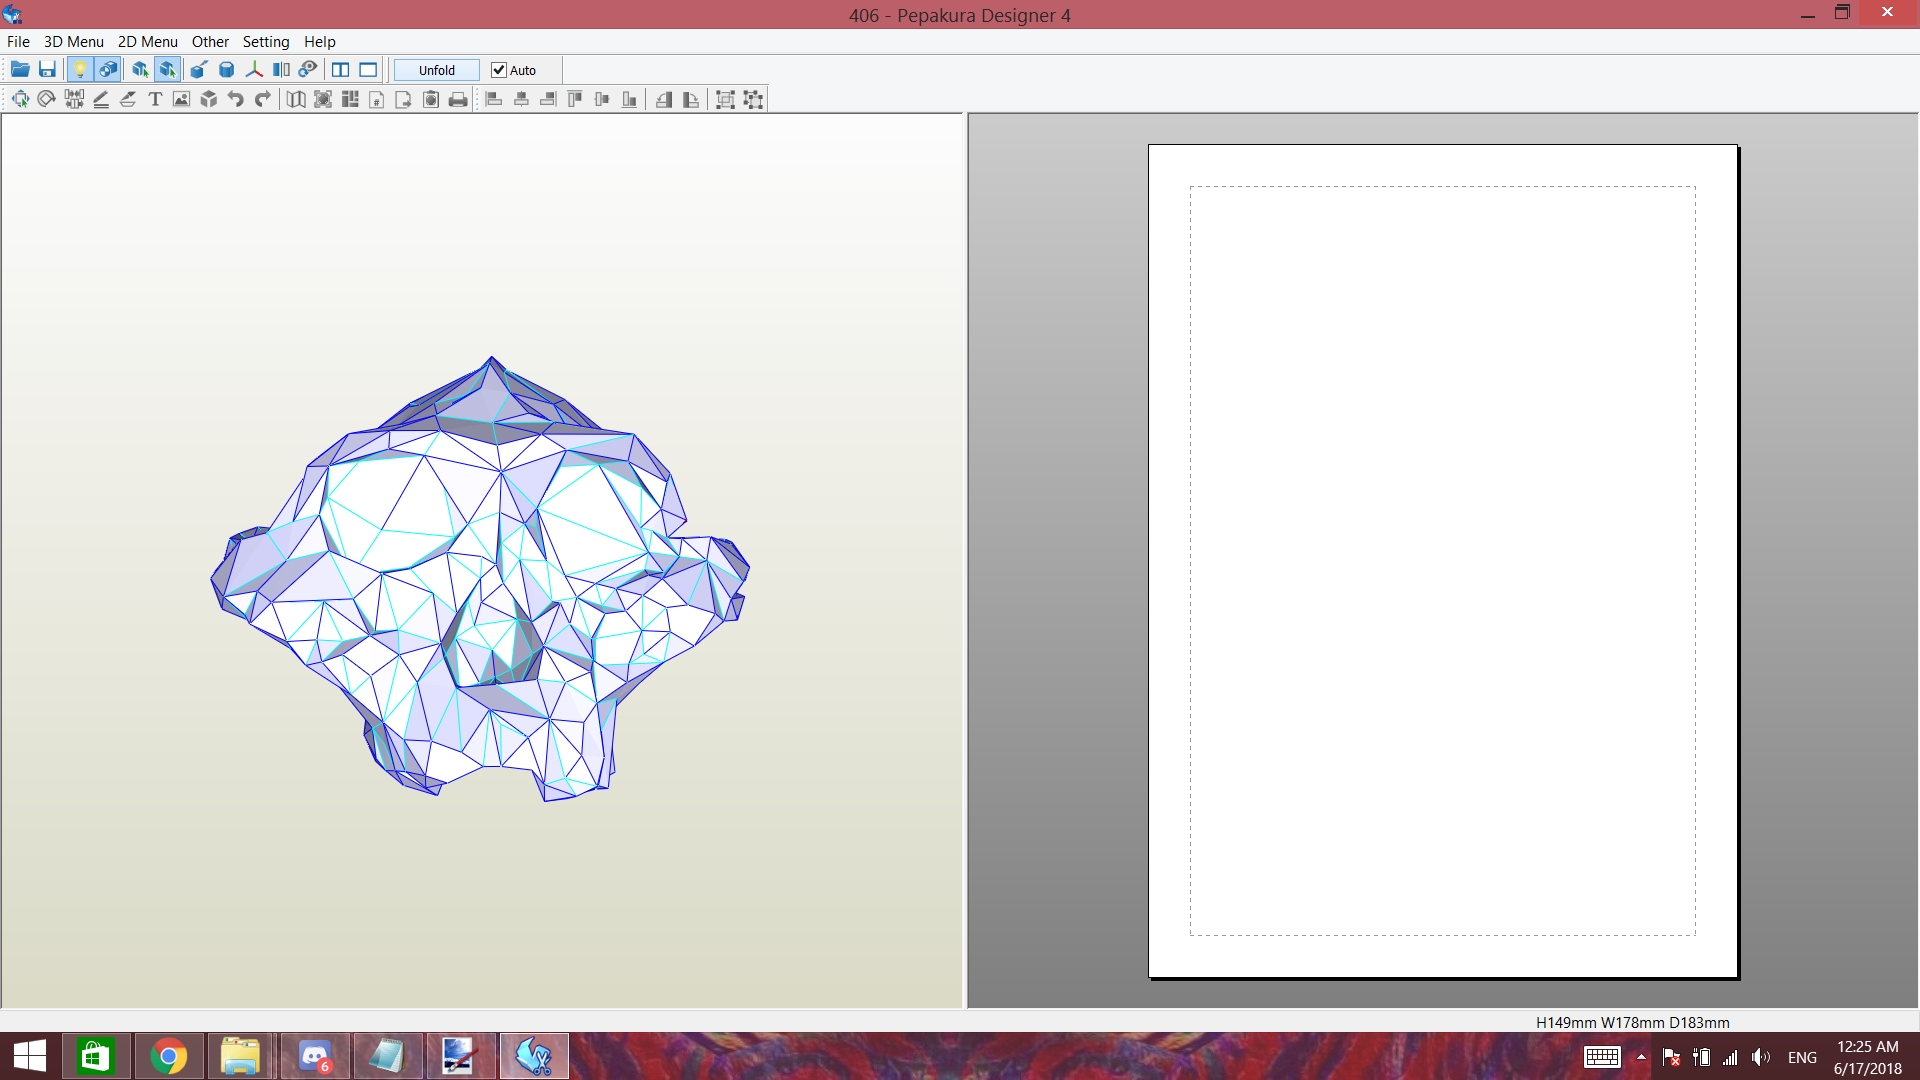Click the volume speaker tray icon
Viewport: 1920px width, 1080px height.
coord(1761,1057)
